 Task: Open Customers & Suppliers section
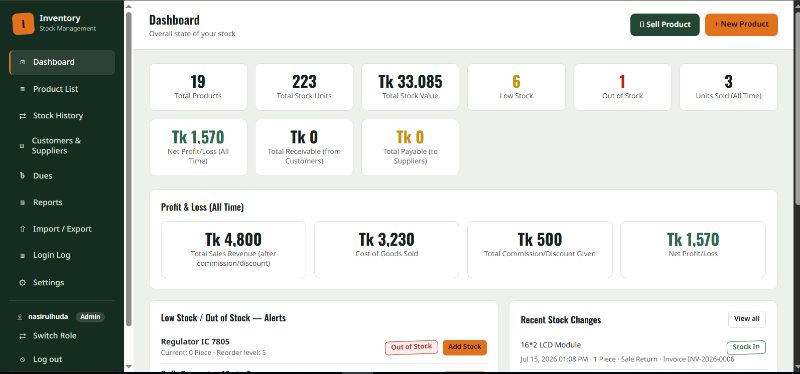click(x=62, y=146)
